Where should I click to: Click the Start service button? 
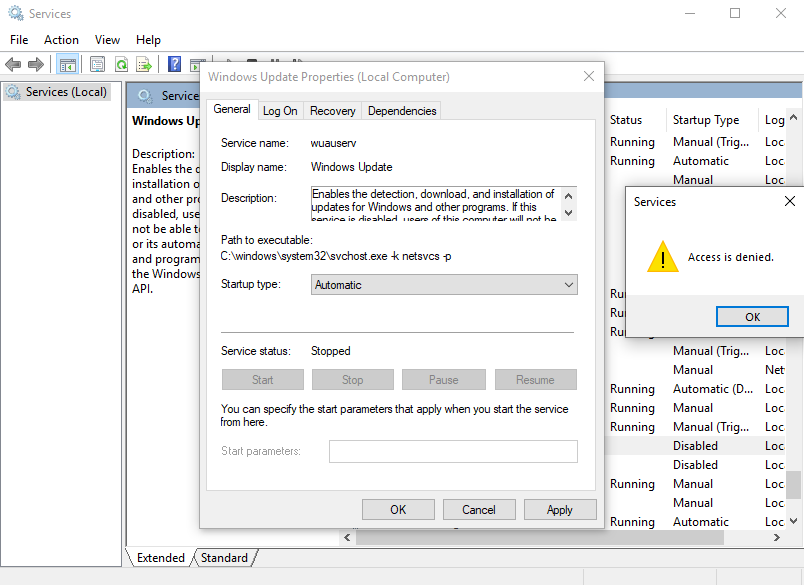coord(263,379)
